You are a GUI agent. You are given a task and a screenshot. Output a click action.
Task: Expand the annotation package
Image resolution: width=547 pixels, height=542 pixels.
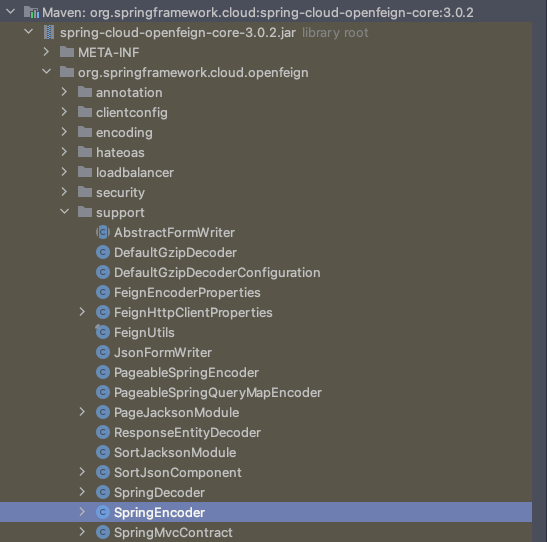64,92
